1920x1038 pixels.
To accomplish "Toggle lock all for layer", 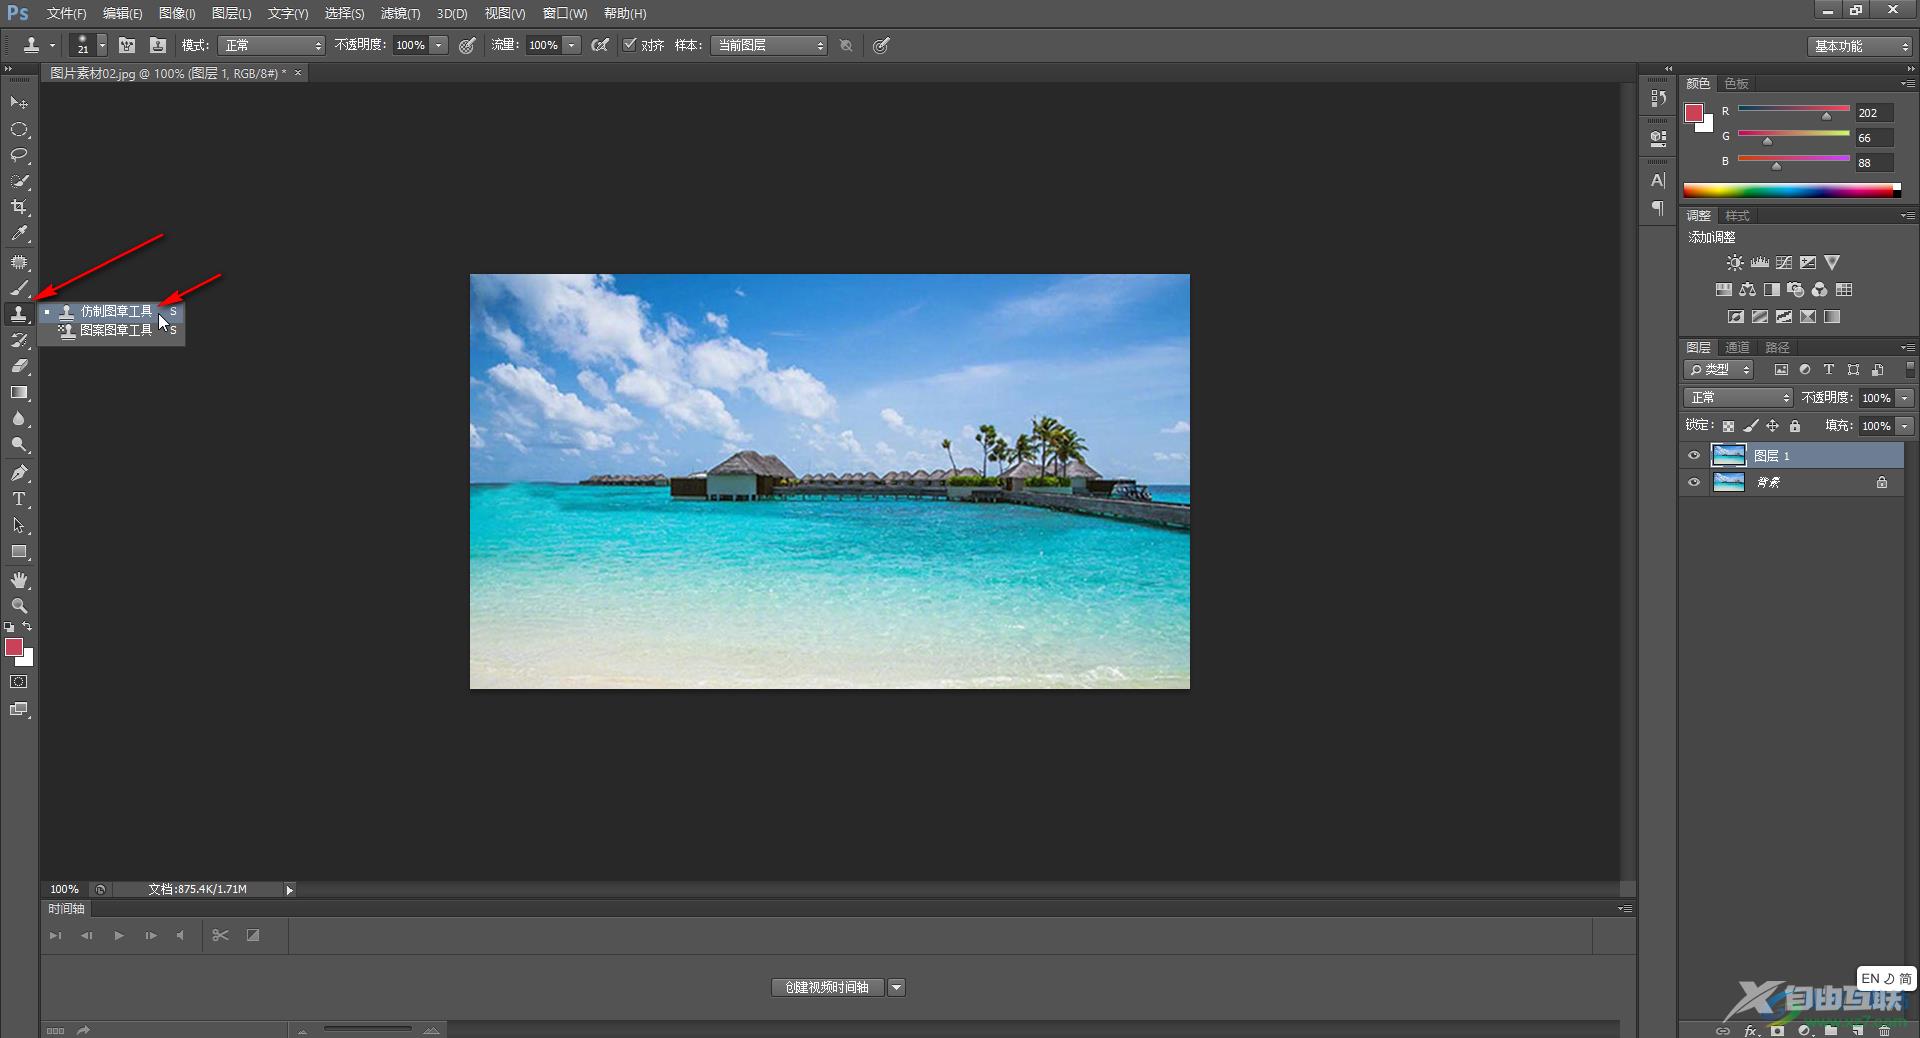I will point(1795,426).
